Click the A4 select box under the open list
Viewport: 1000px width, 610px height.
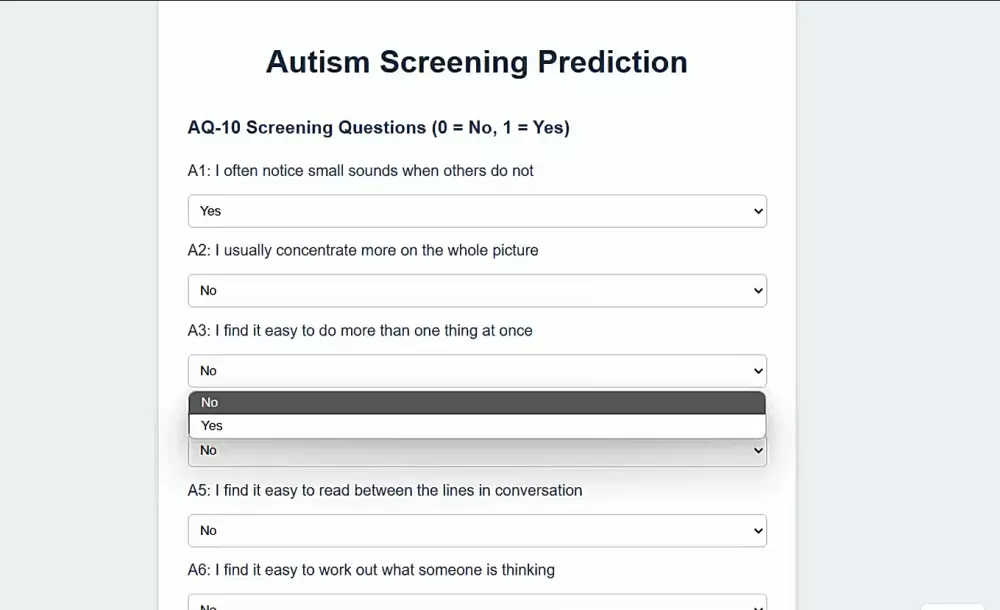point(477,450)
